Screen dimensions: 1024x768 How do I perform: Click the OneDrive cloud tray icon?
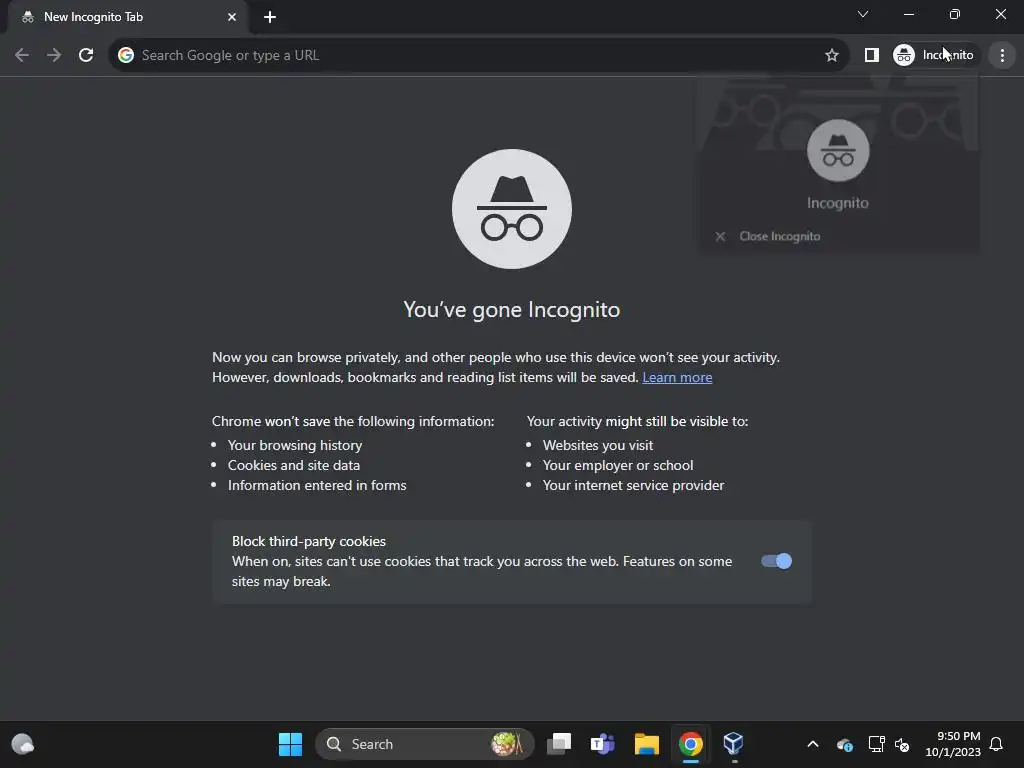coord(844,744)
